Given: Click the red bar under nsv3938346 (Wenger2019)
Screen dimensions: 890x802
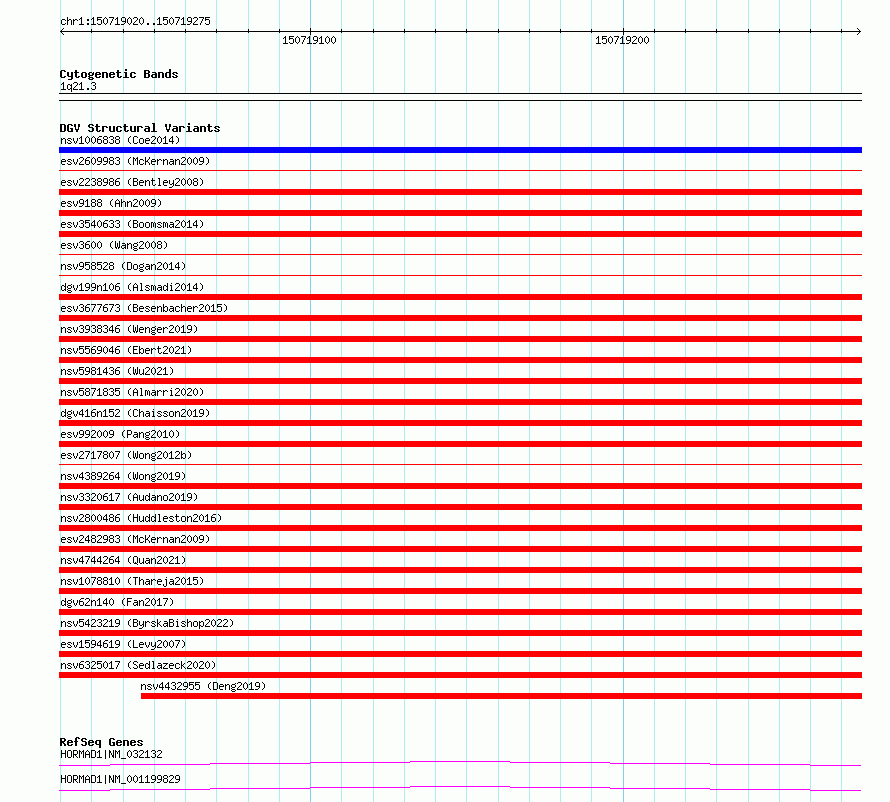Looking at the screenshot, I should [460, 339].
